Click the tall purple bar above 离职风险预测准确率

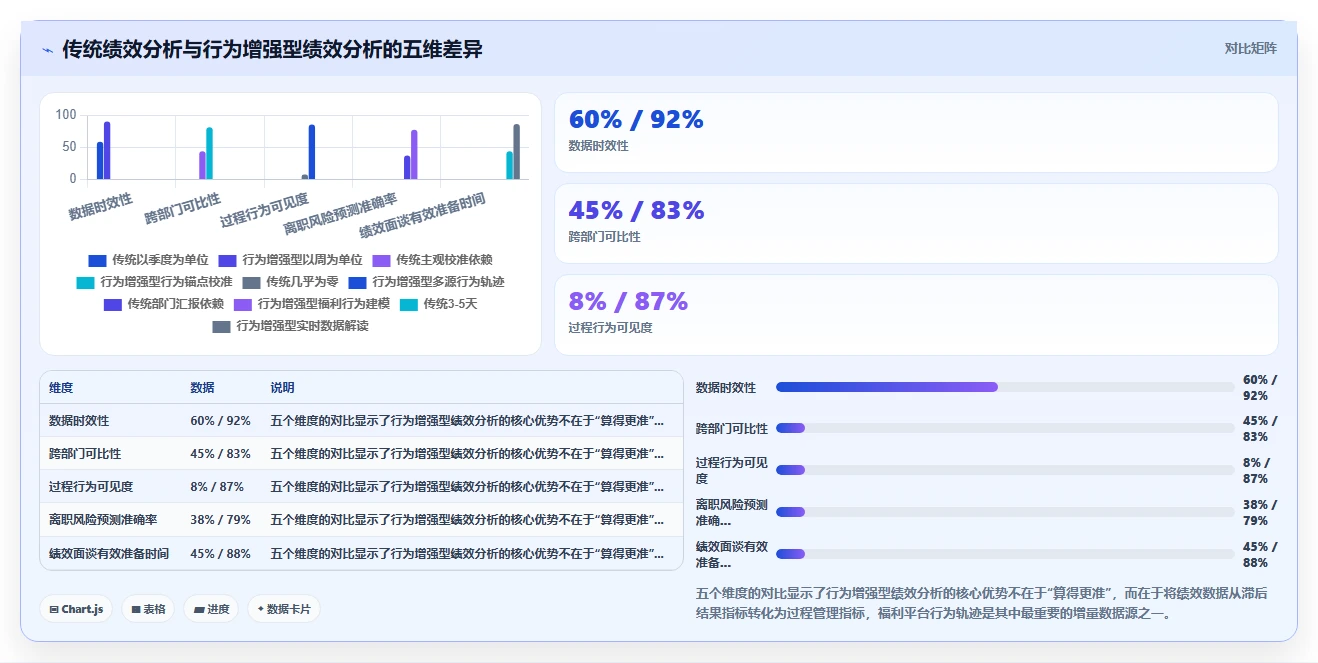414,154
